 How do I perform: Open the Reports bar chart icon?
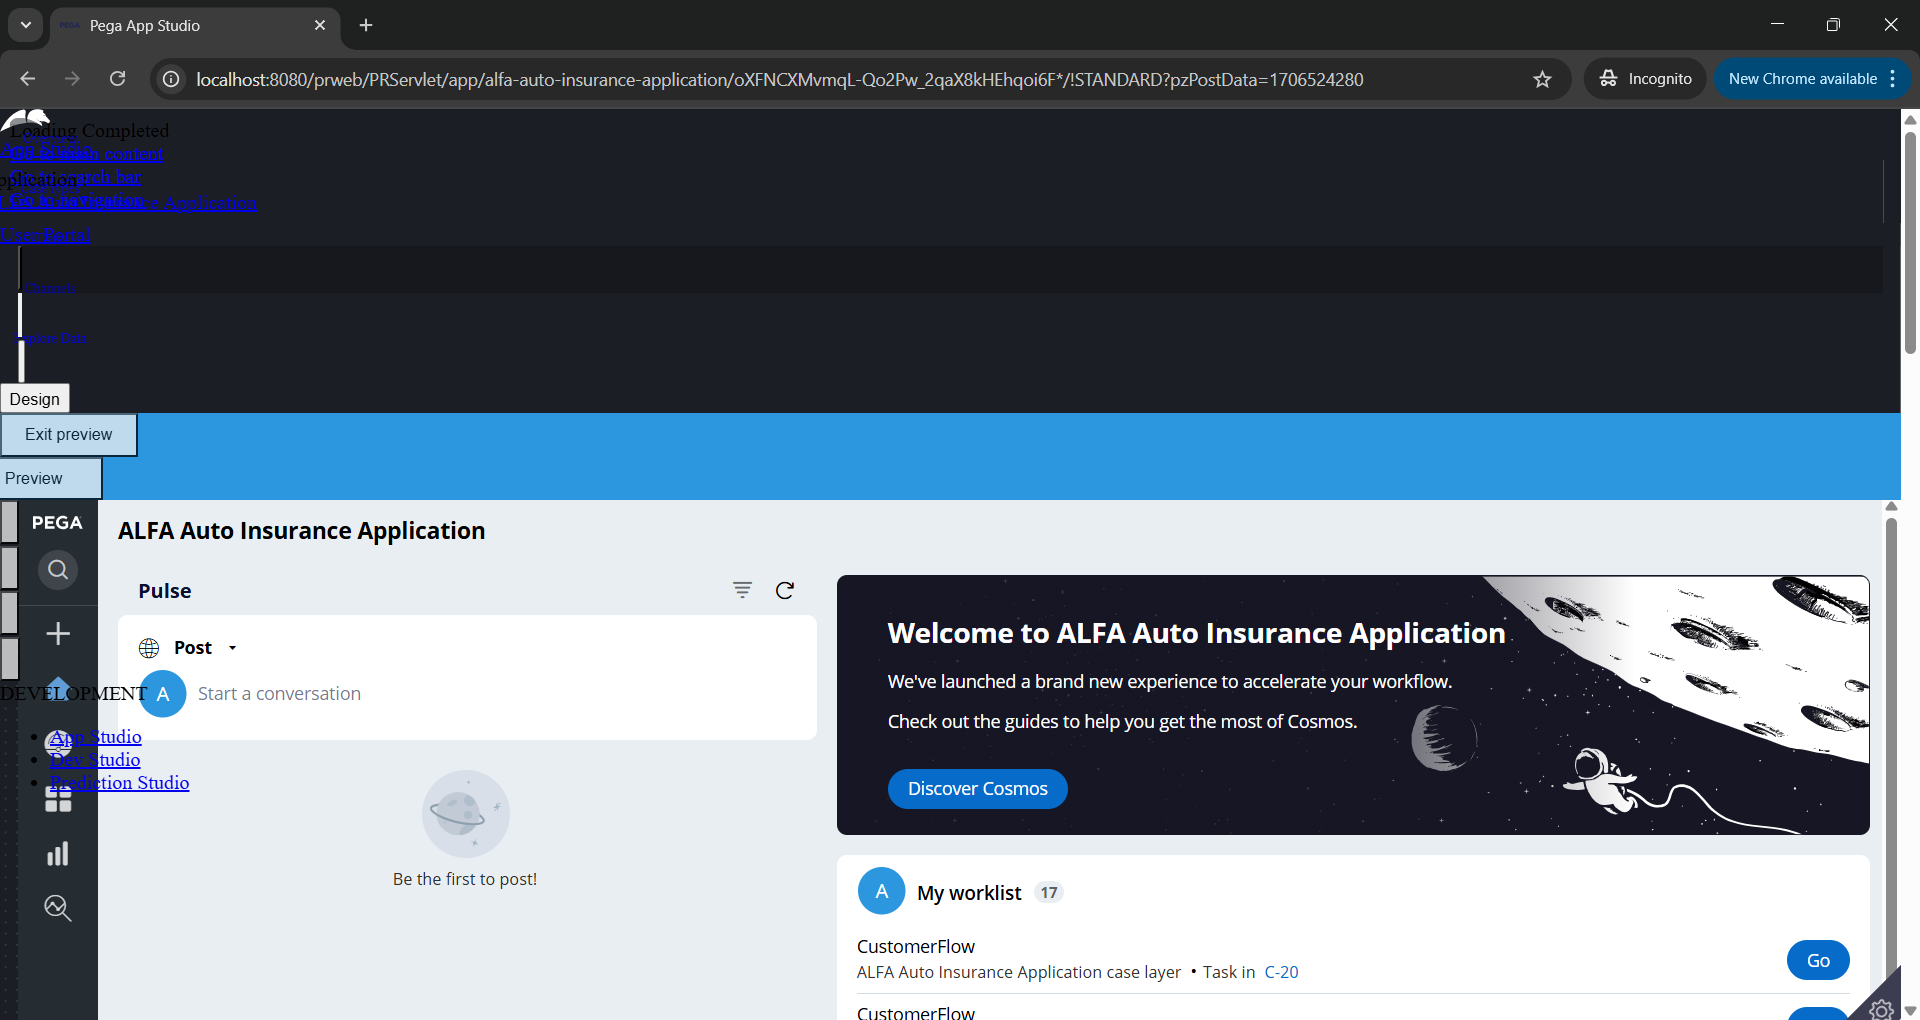click(58, 854)
